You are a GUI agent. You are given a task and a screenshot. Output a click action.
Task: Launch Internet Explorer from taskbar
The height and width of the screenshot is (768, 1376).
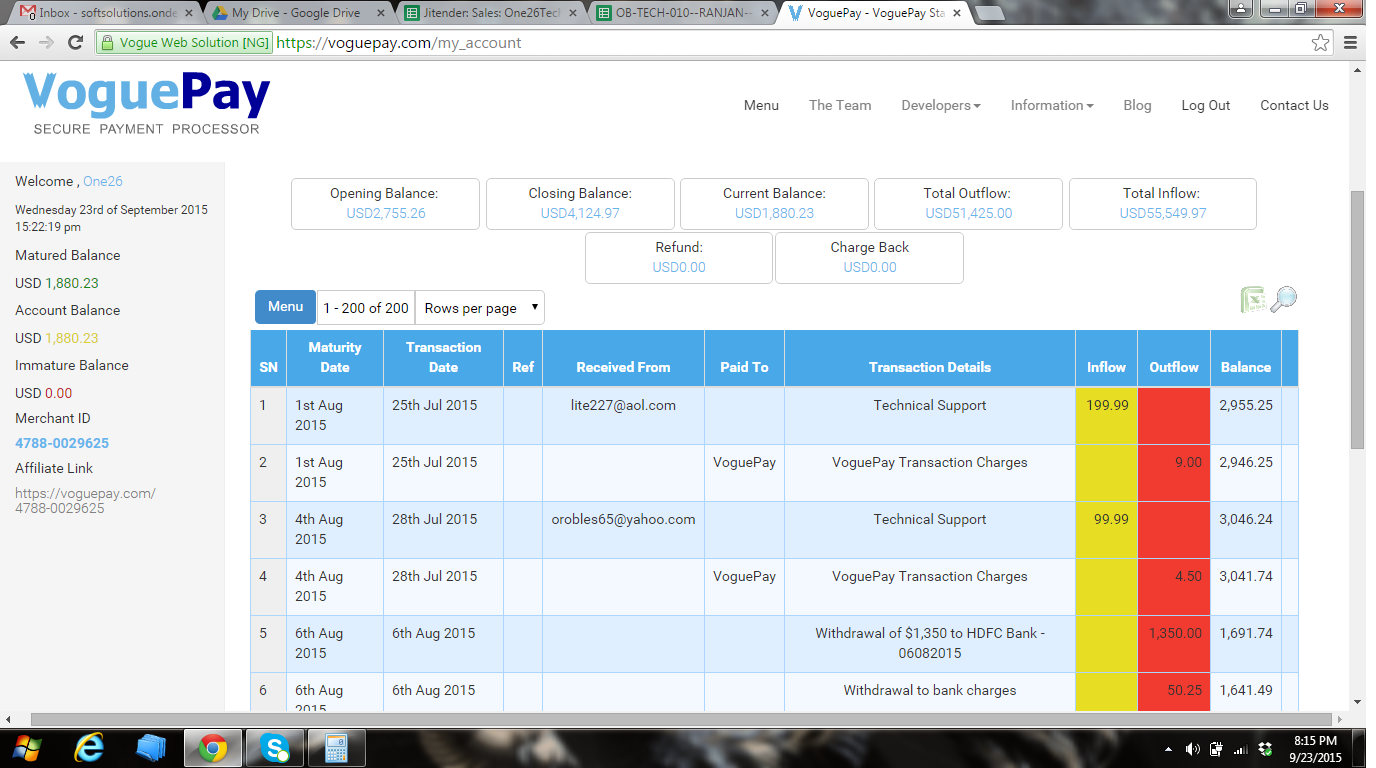(x=91, y=748)
